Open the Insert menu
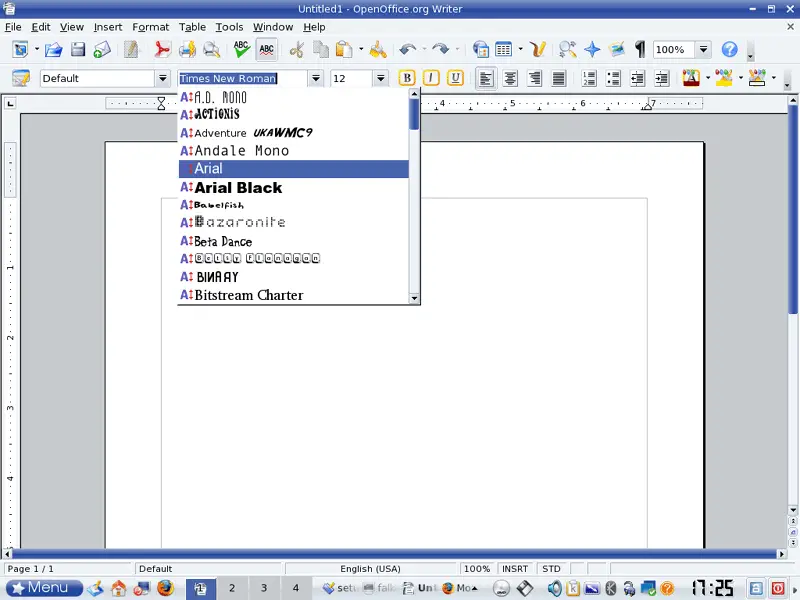Viewport: 800px width, 600px height. [108, 27]
